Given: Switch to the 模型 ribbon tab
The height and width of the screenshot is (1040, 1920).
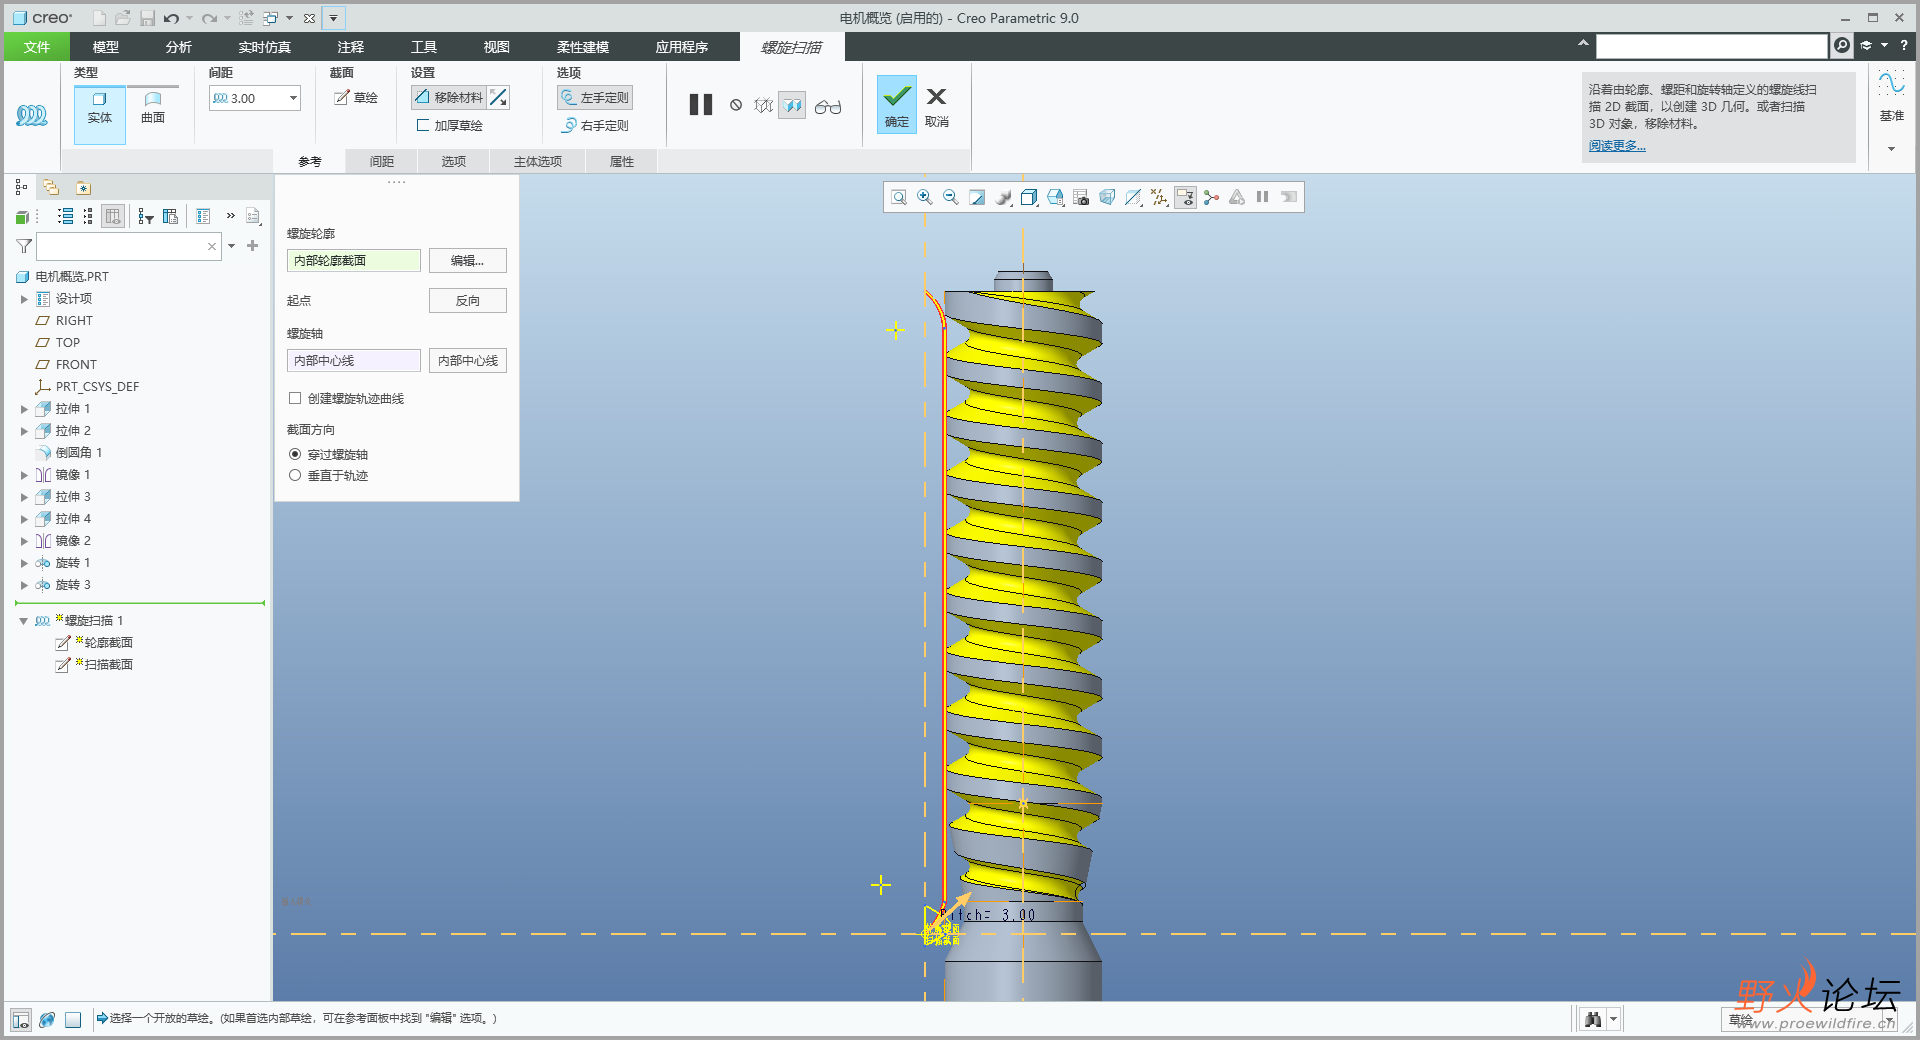Looking at the screenshot, I should coord(105,47).
